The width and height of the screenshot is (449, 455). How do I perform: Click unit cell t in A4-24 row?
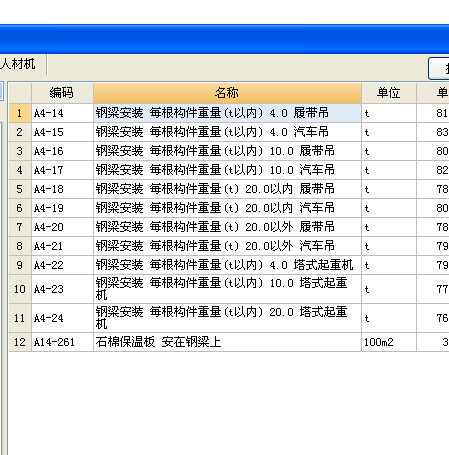click(389, 318)
